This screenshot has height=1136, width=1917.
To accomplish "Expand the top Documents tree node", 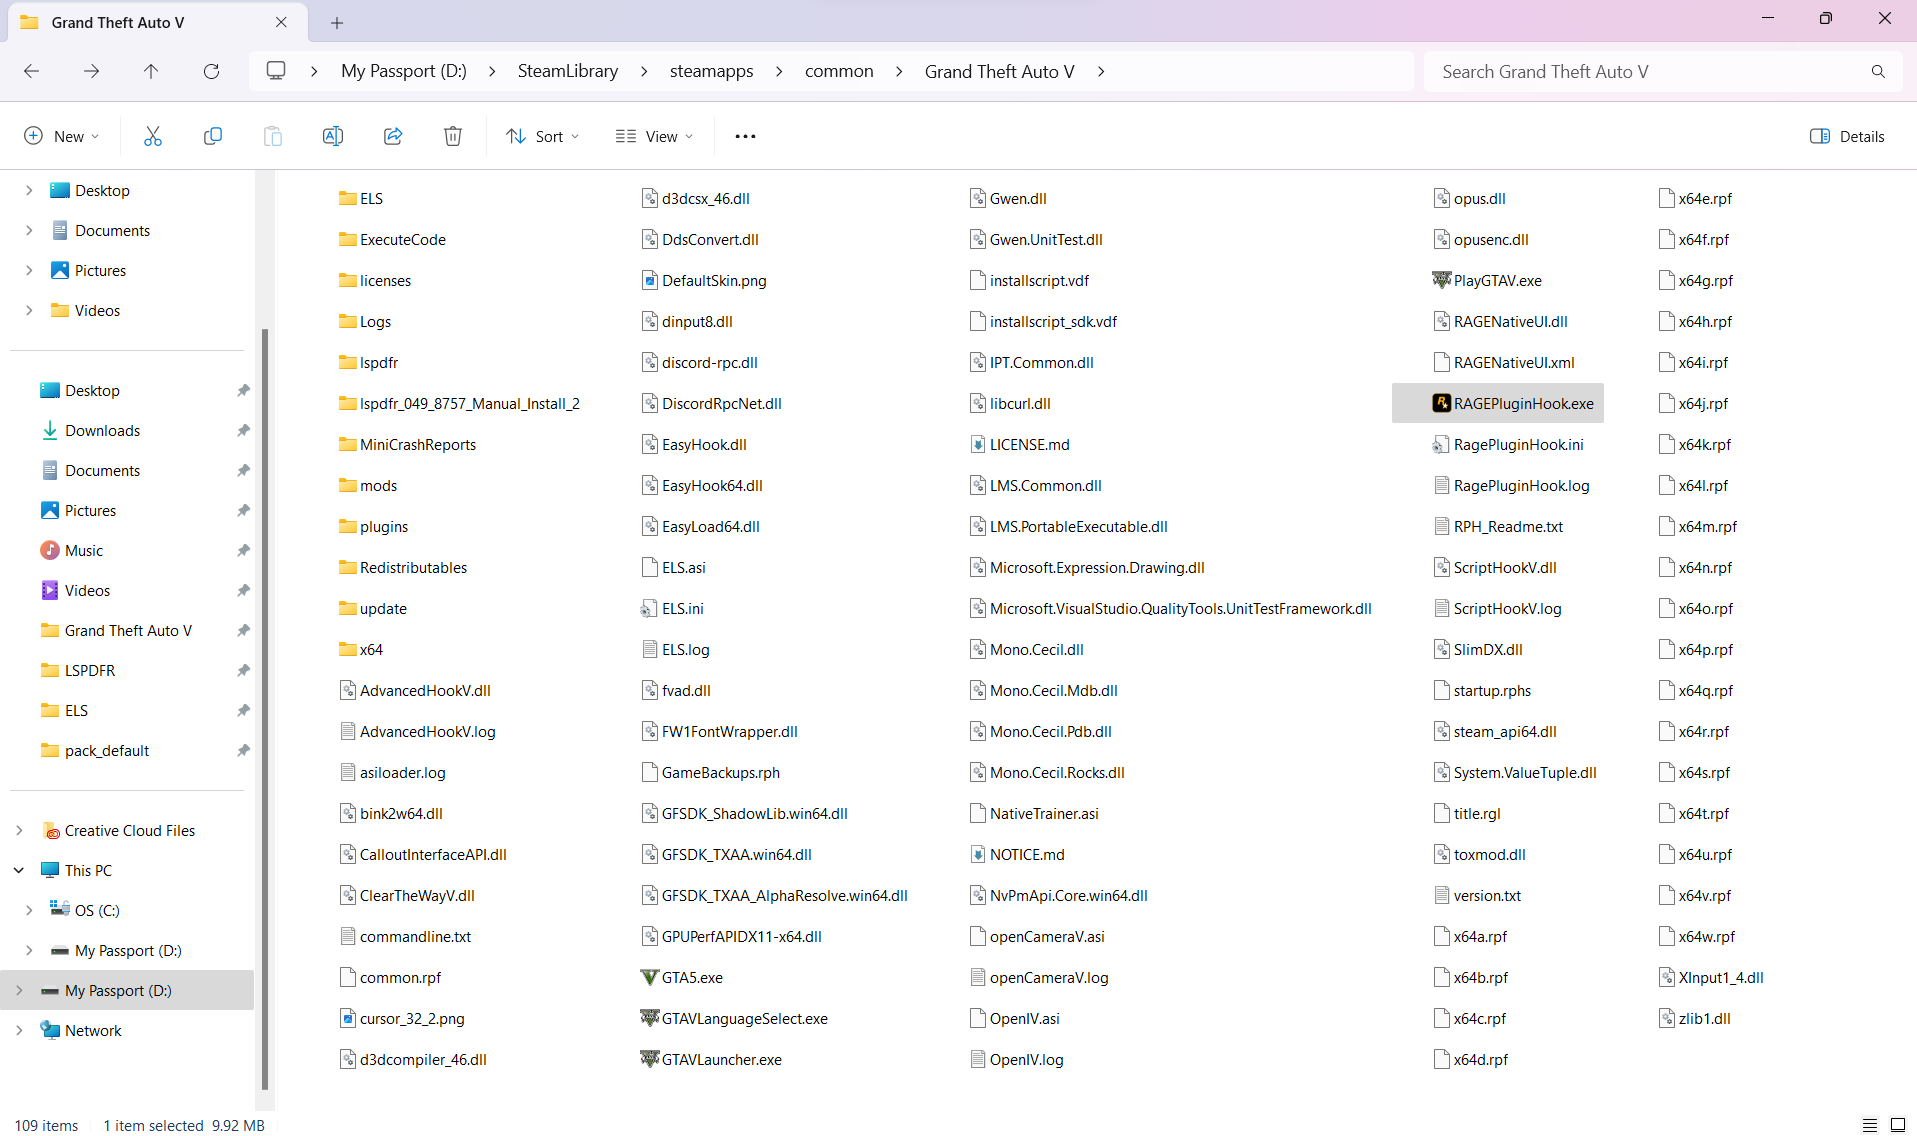I will (x=29, y=230).
